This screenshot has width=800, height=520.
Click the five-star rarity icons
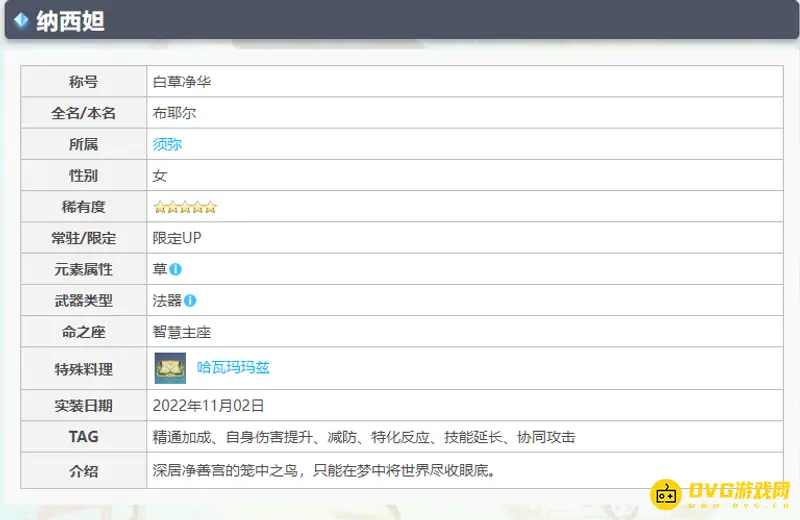pos(185,207)
